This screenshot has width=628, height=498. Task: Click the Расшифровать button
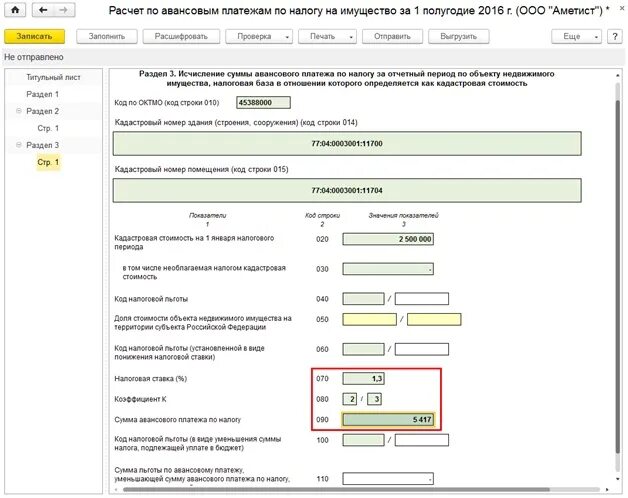(x=181, y=36)
